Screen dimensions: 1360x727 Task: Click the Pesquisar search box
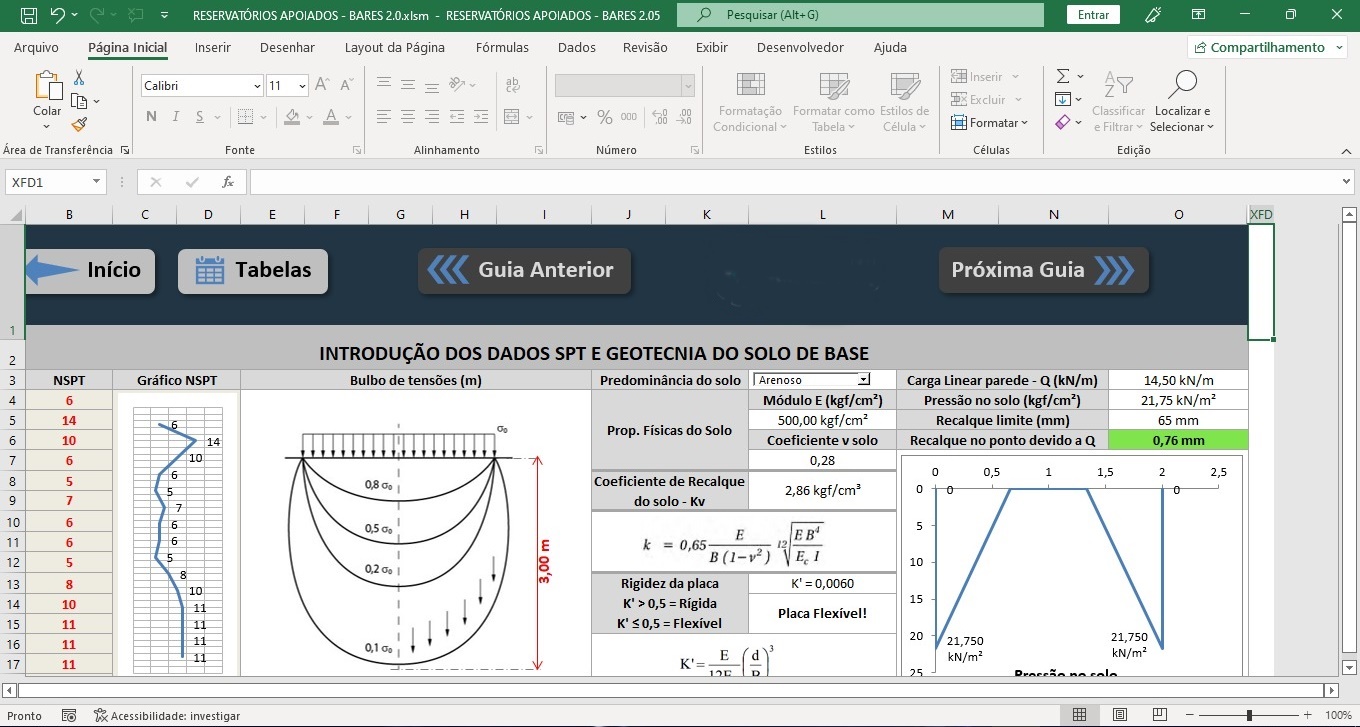pos(860,15)
